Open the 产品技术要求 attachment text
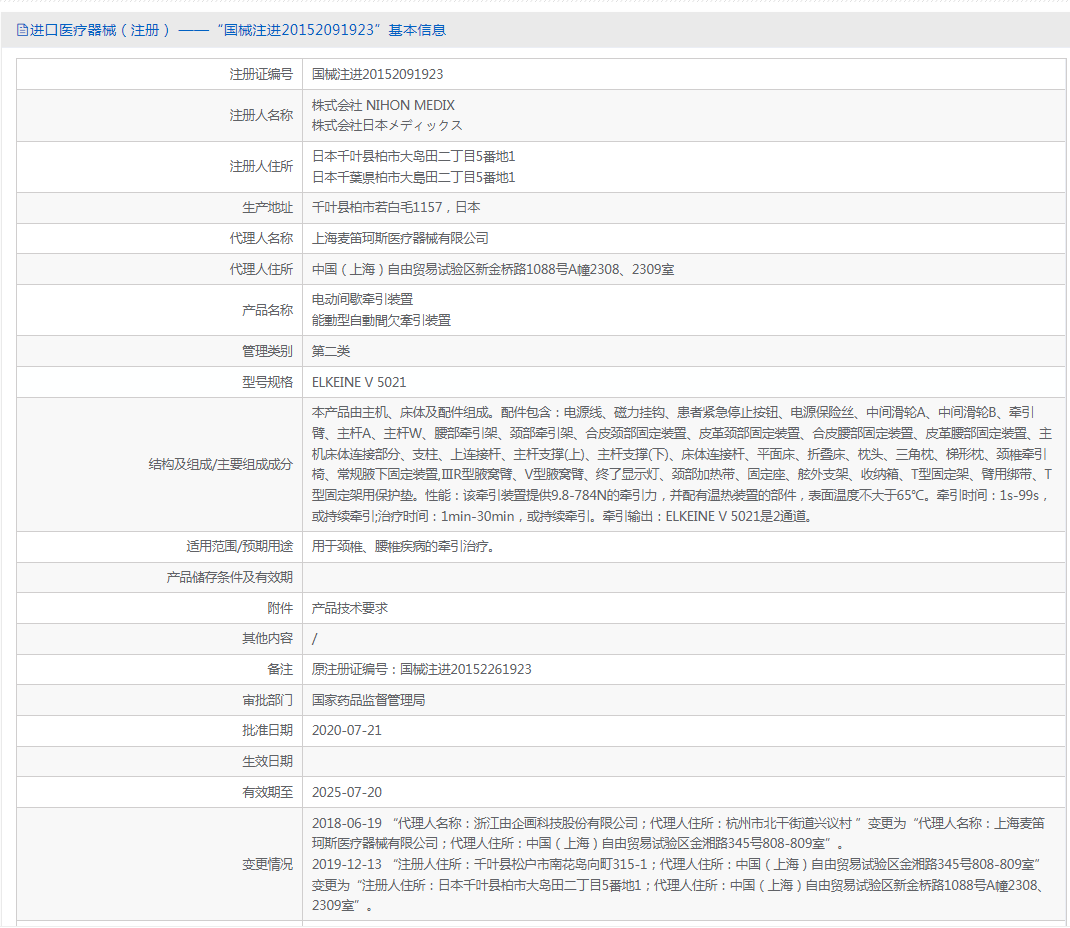Viewport: 1070px width, 928px height. 349,608
